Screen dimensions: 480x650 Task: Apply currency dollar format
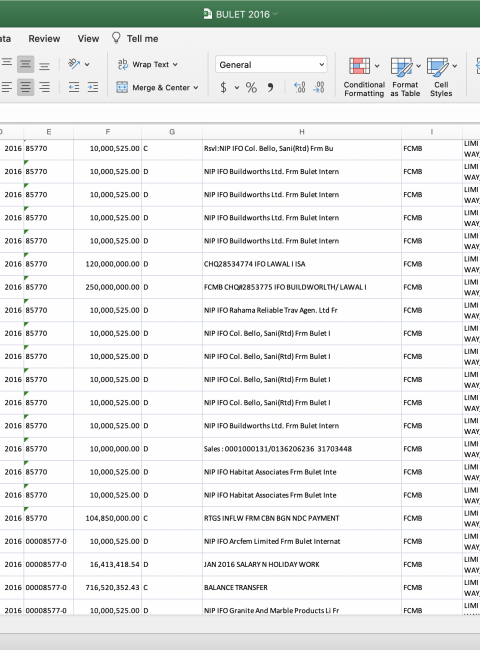223,87
